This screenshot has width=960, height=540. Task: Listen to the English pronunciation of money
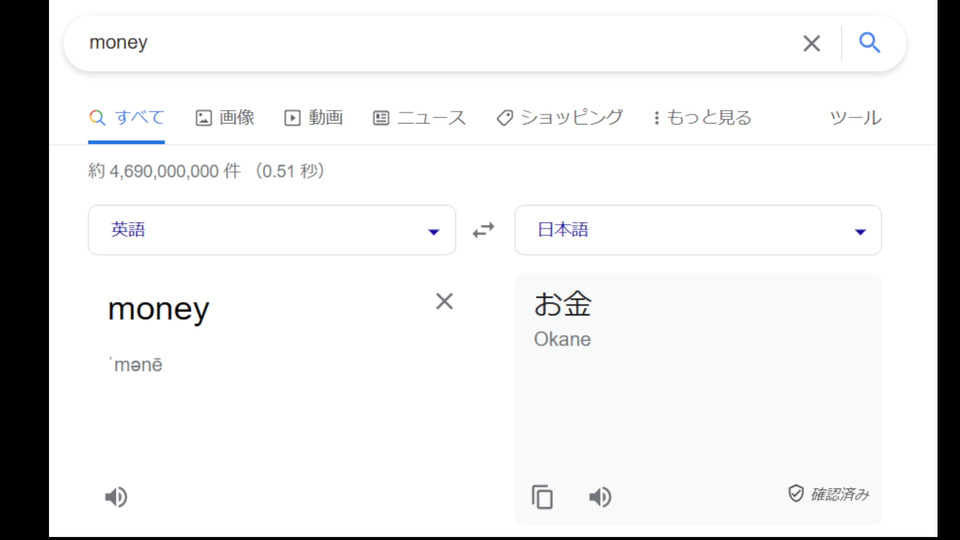coord(116,497)
